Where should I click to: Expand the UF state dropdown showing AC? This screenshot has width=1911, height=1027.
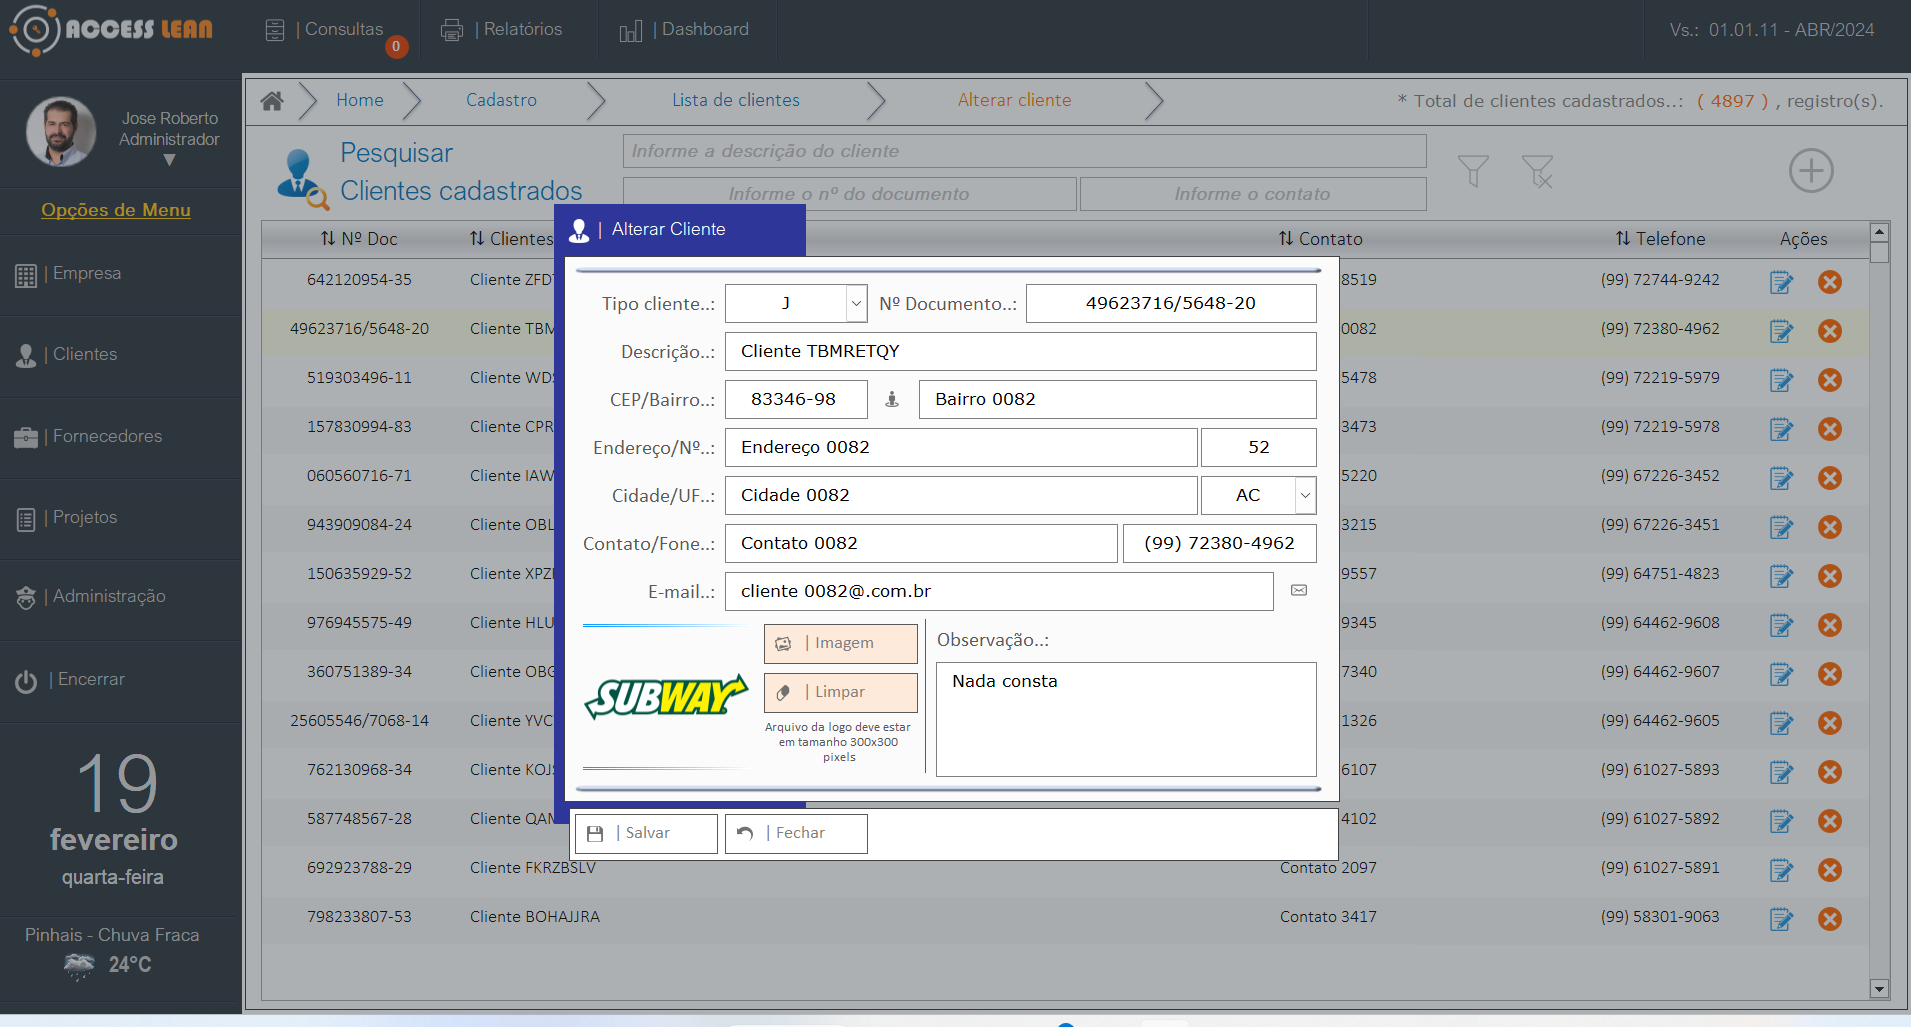[1305, 496]
